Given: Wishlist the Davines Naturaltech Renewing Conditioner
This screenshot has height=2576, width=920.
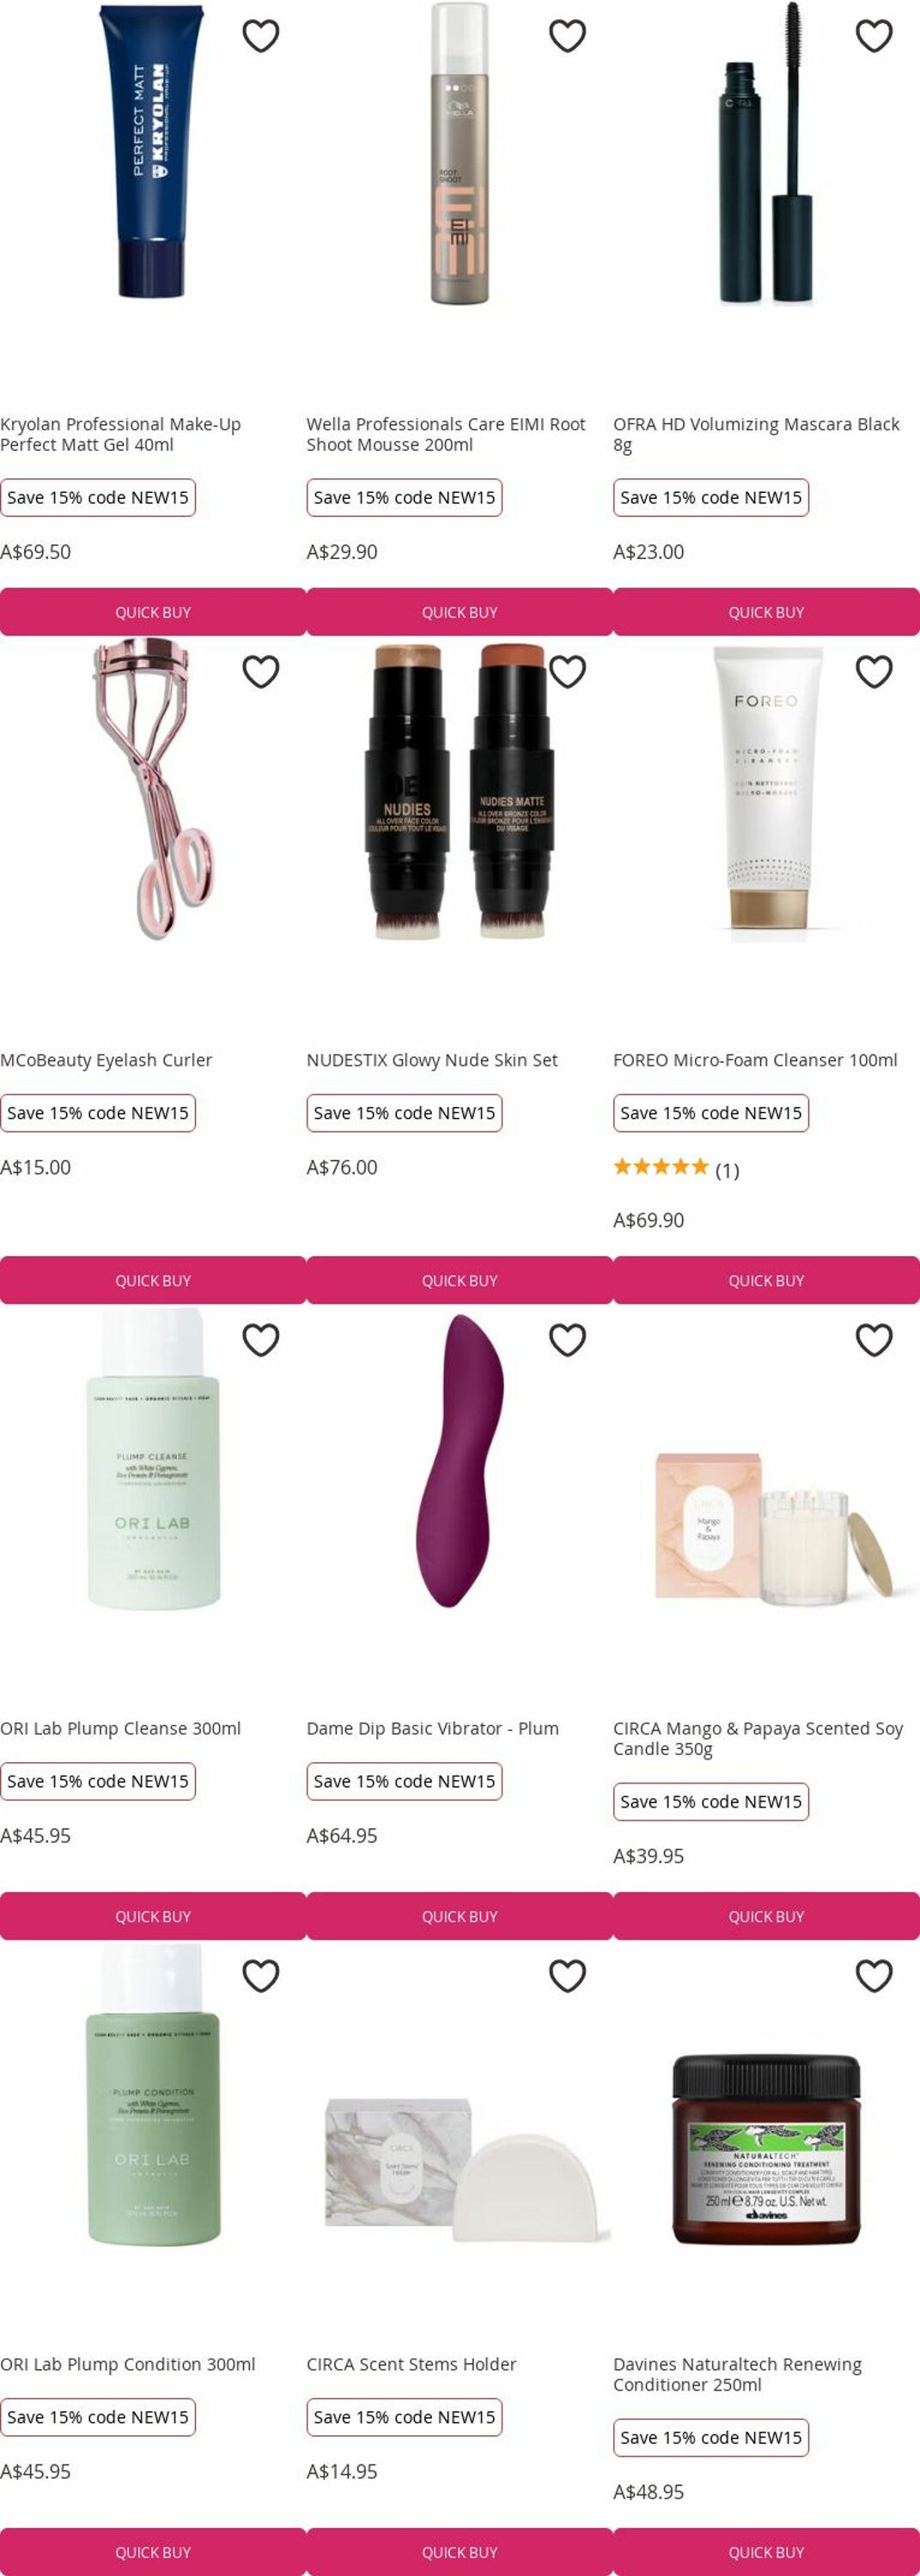Looking at the screenshot, I should (874, 1976).
